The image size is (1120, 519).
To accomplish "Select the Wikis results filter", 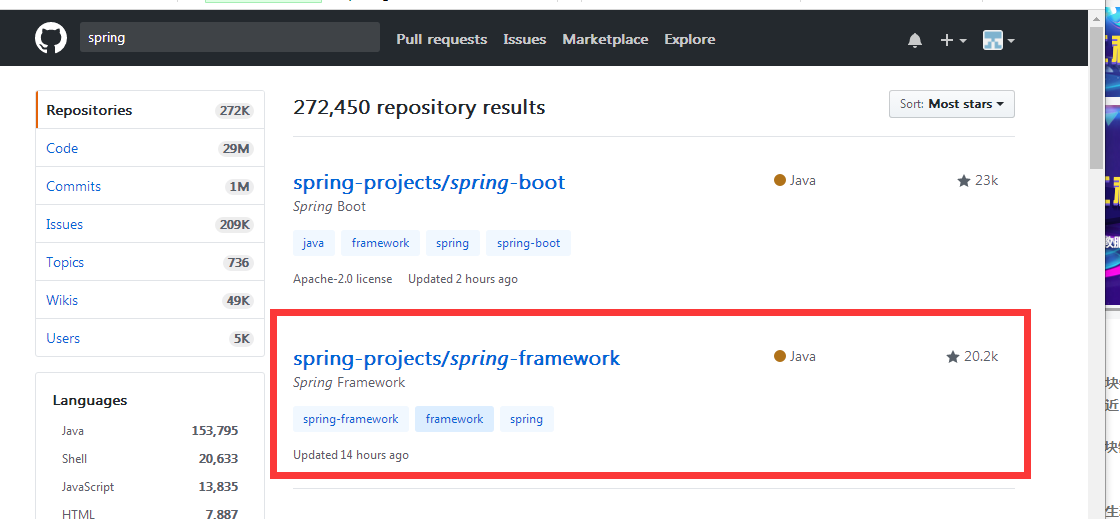I will pyautogui.click(x=150, y=300).
